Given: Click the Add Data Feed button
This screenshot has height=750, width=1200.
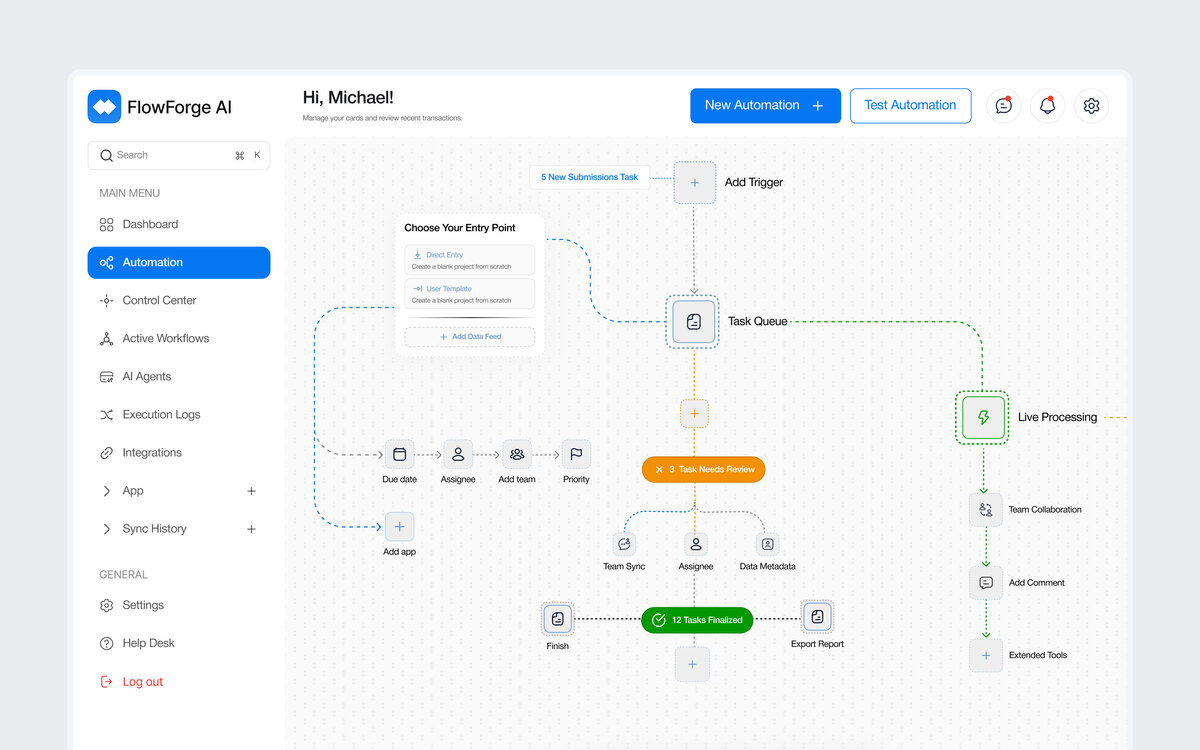Looking at the screenshot, I should (x=470, y=337).
